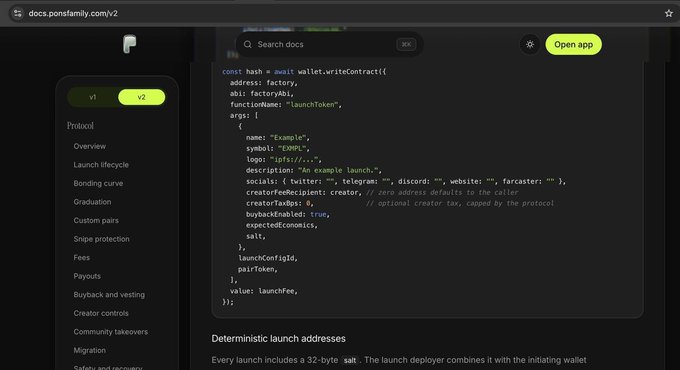Navigate to Custom pairs
This screenshot has height=370, width=680.
point(96,220)
